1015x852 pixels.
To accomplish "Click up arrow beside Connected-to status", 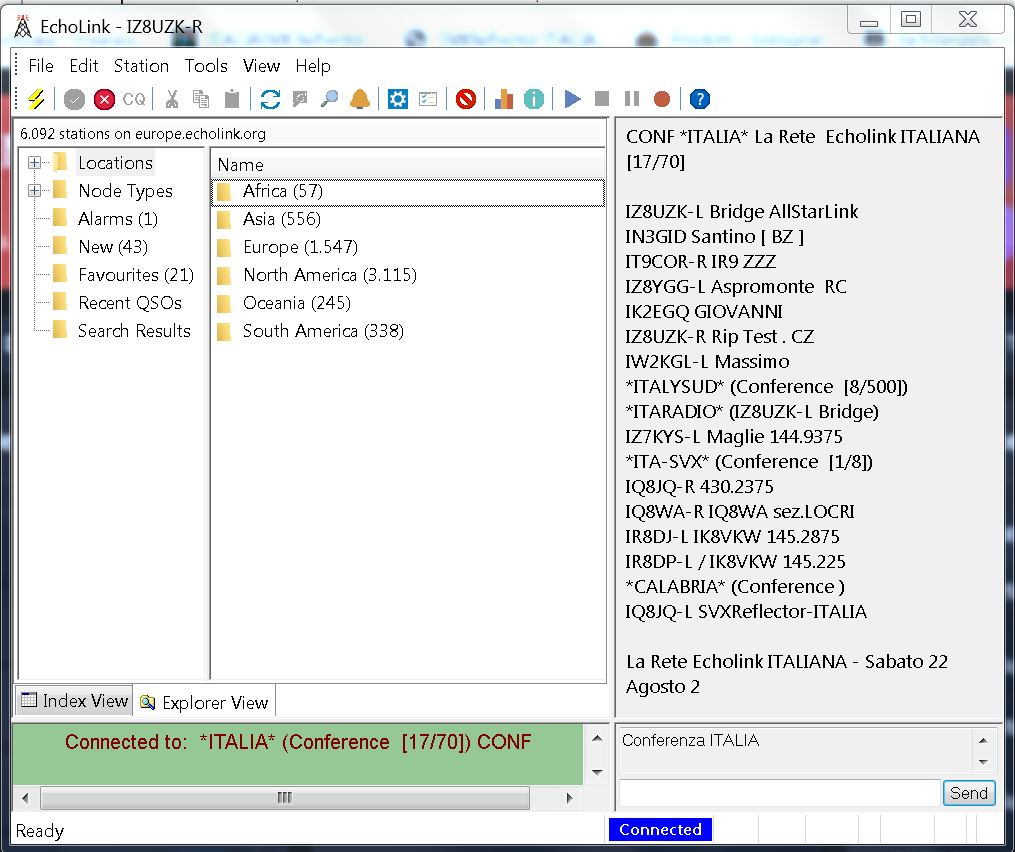I will click(x=597, y=738).
